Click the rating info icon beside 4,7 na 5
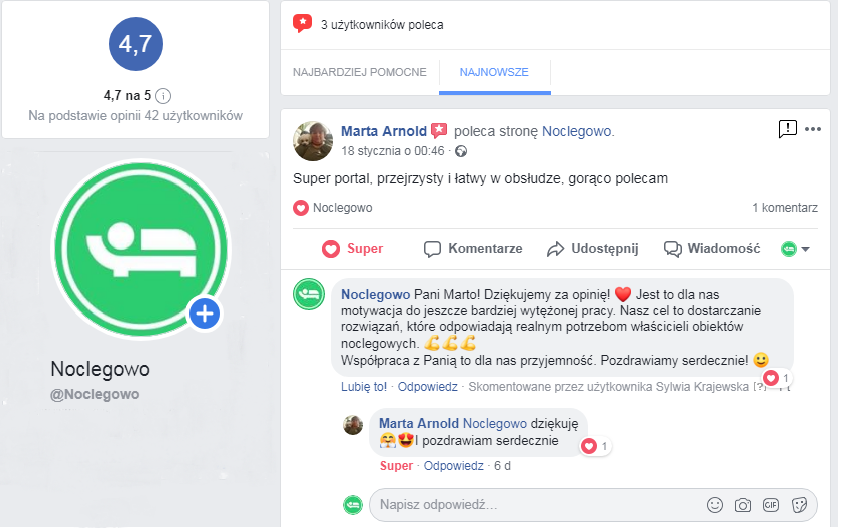This screenshot has height=528, width=842. (x=163, y=96)
